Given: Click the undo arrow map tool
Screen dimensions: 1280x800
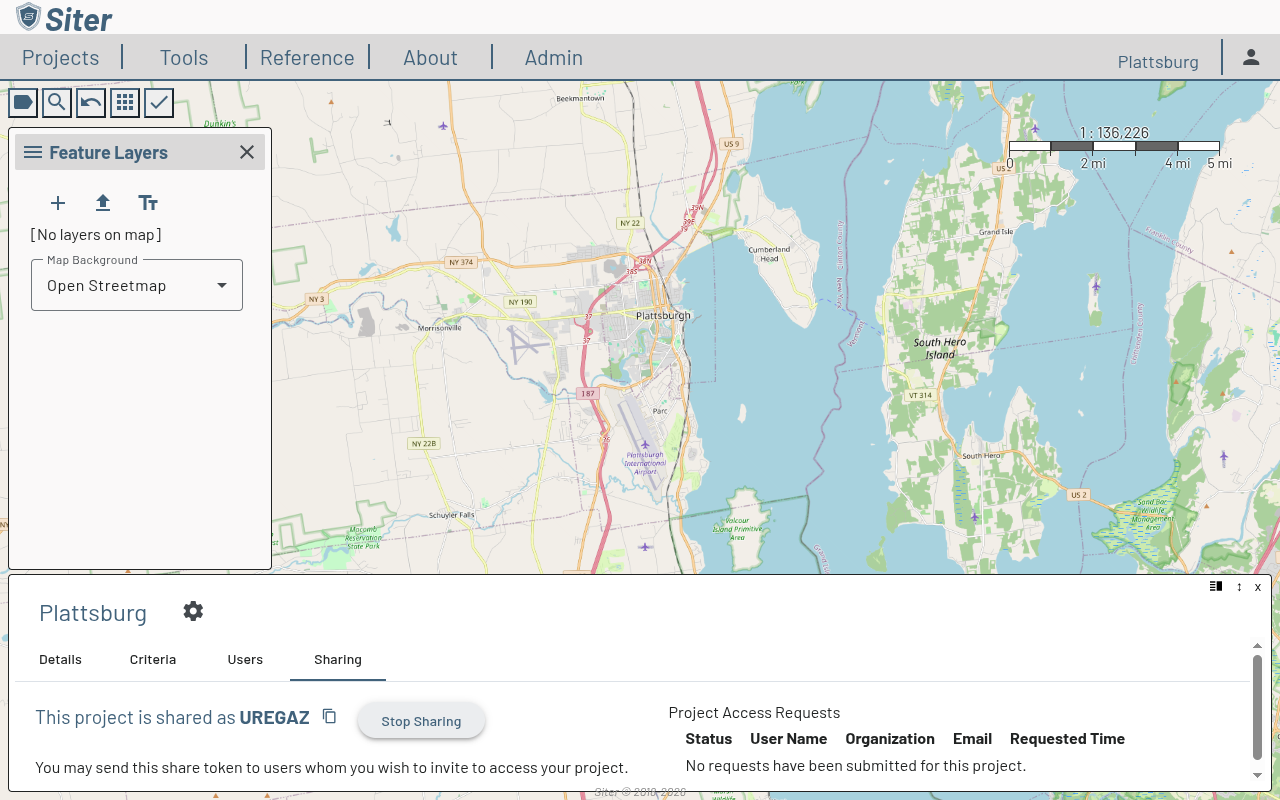Looking at the screenshot, I should (x=91, y=102).
